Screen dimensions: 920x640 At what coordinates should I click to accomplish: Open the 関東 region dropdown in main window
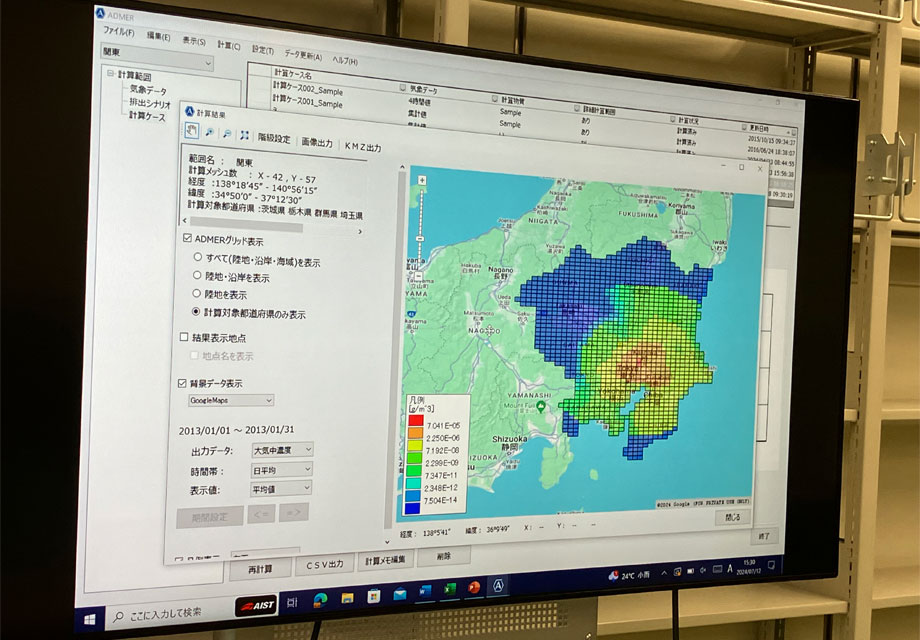pos(157,56)
